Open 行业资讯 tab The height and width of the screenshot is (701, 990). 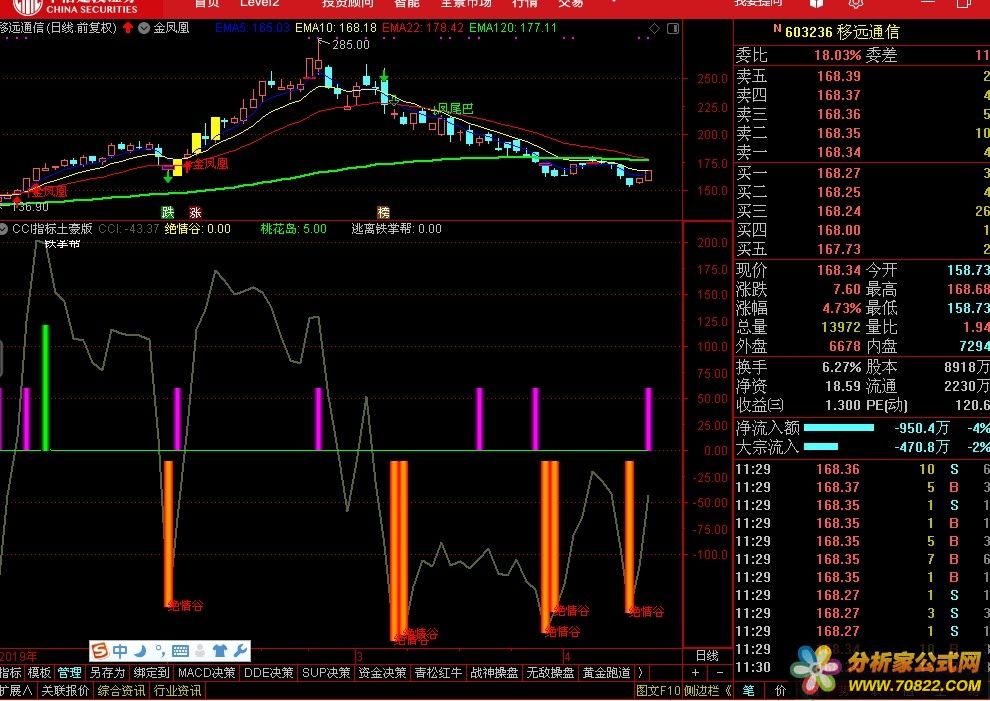coord(177,691)
